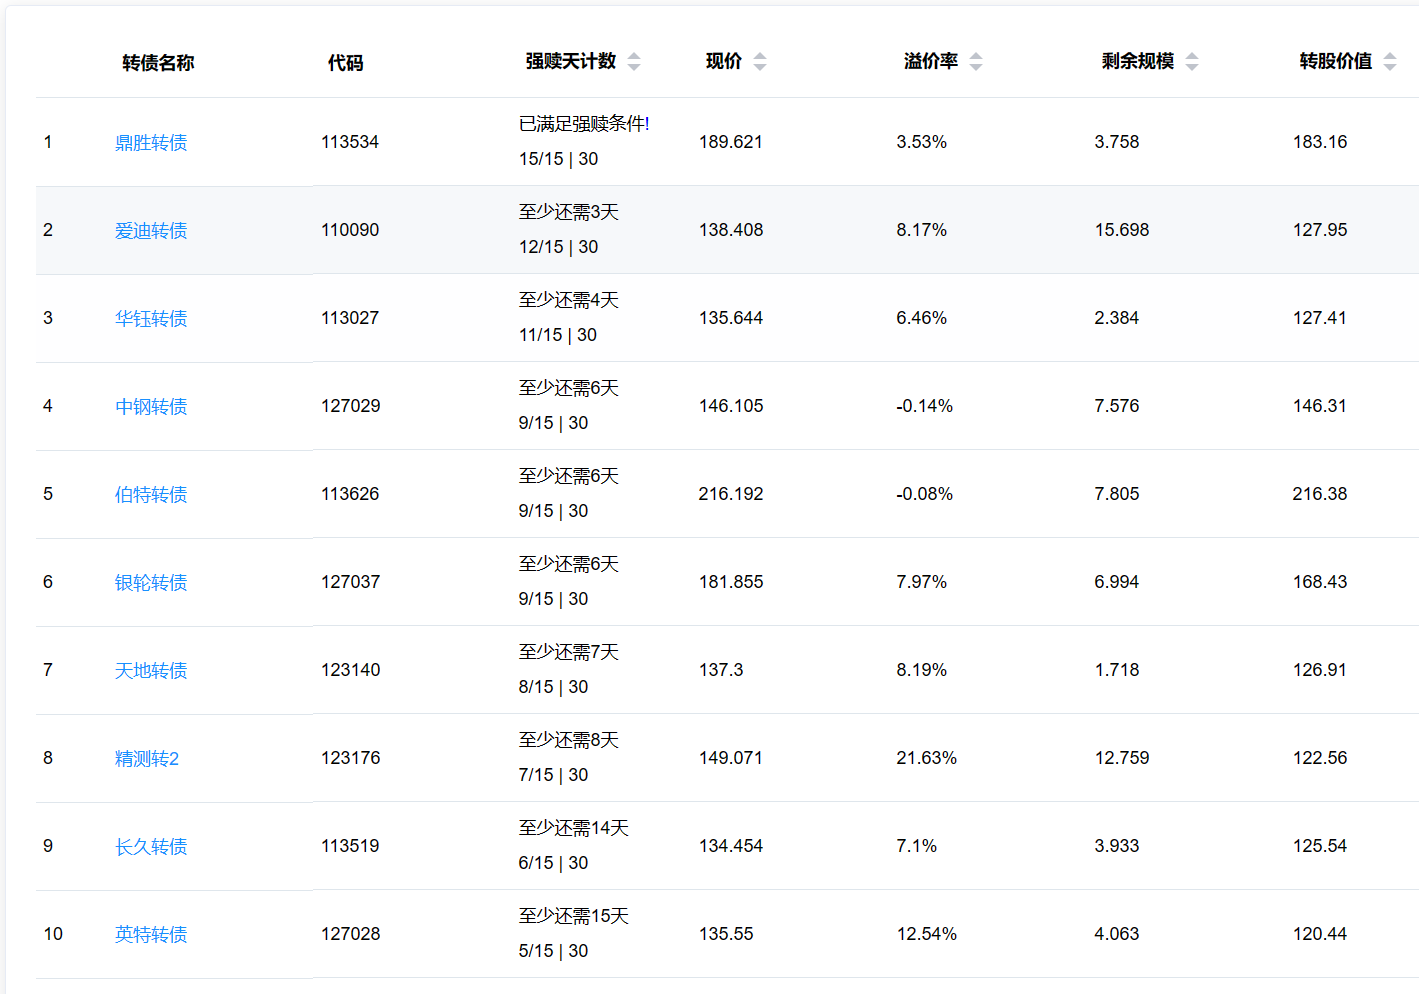
Task: Click the 剩余规模 sort arrows icon
Action: 1192,62
